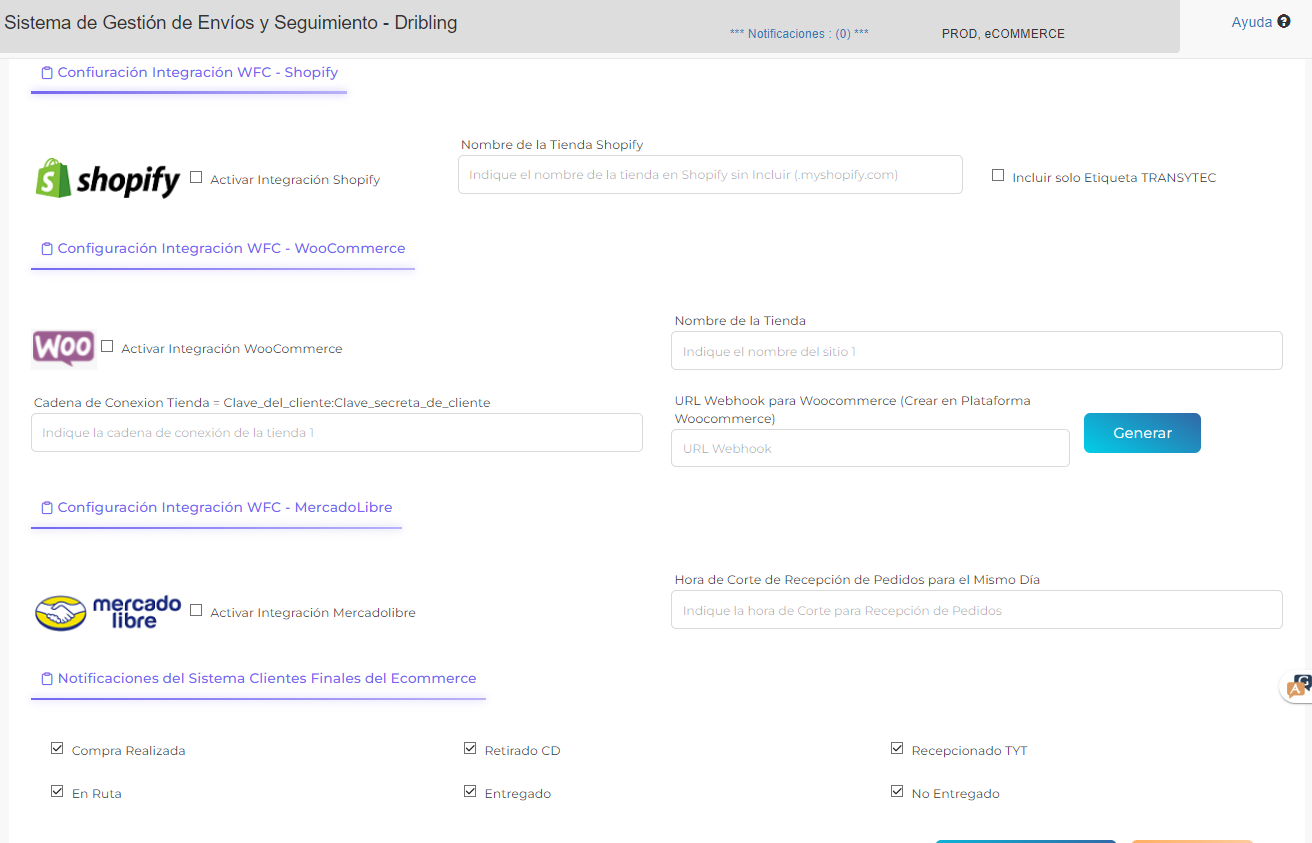Viewport: 1312px width, 843px height.
Task: Click clipboard icon beside Notificaciones del Sistema heading
Action: tap(47, 679)
